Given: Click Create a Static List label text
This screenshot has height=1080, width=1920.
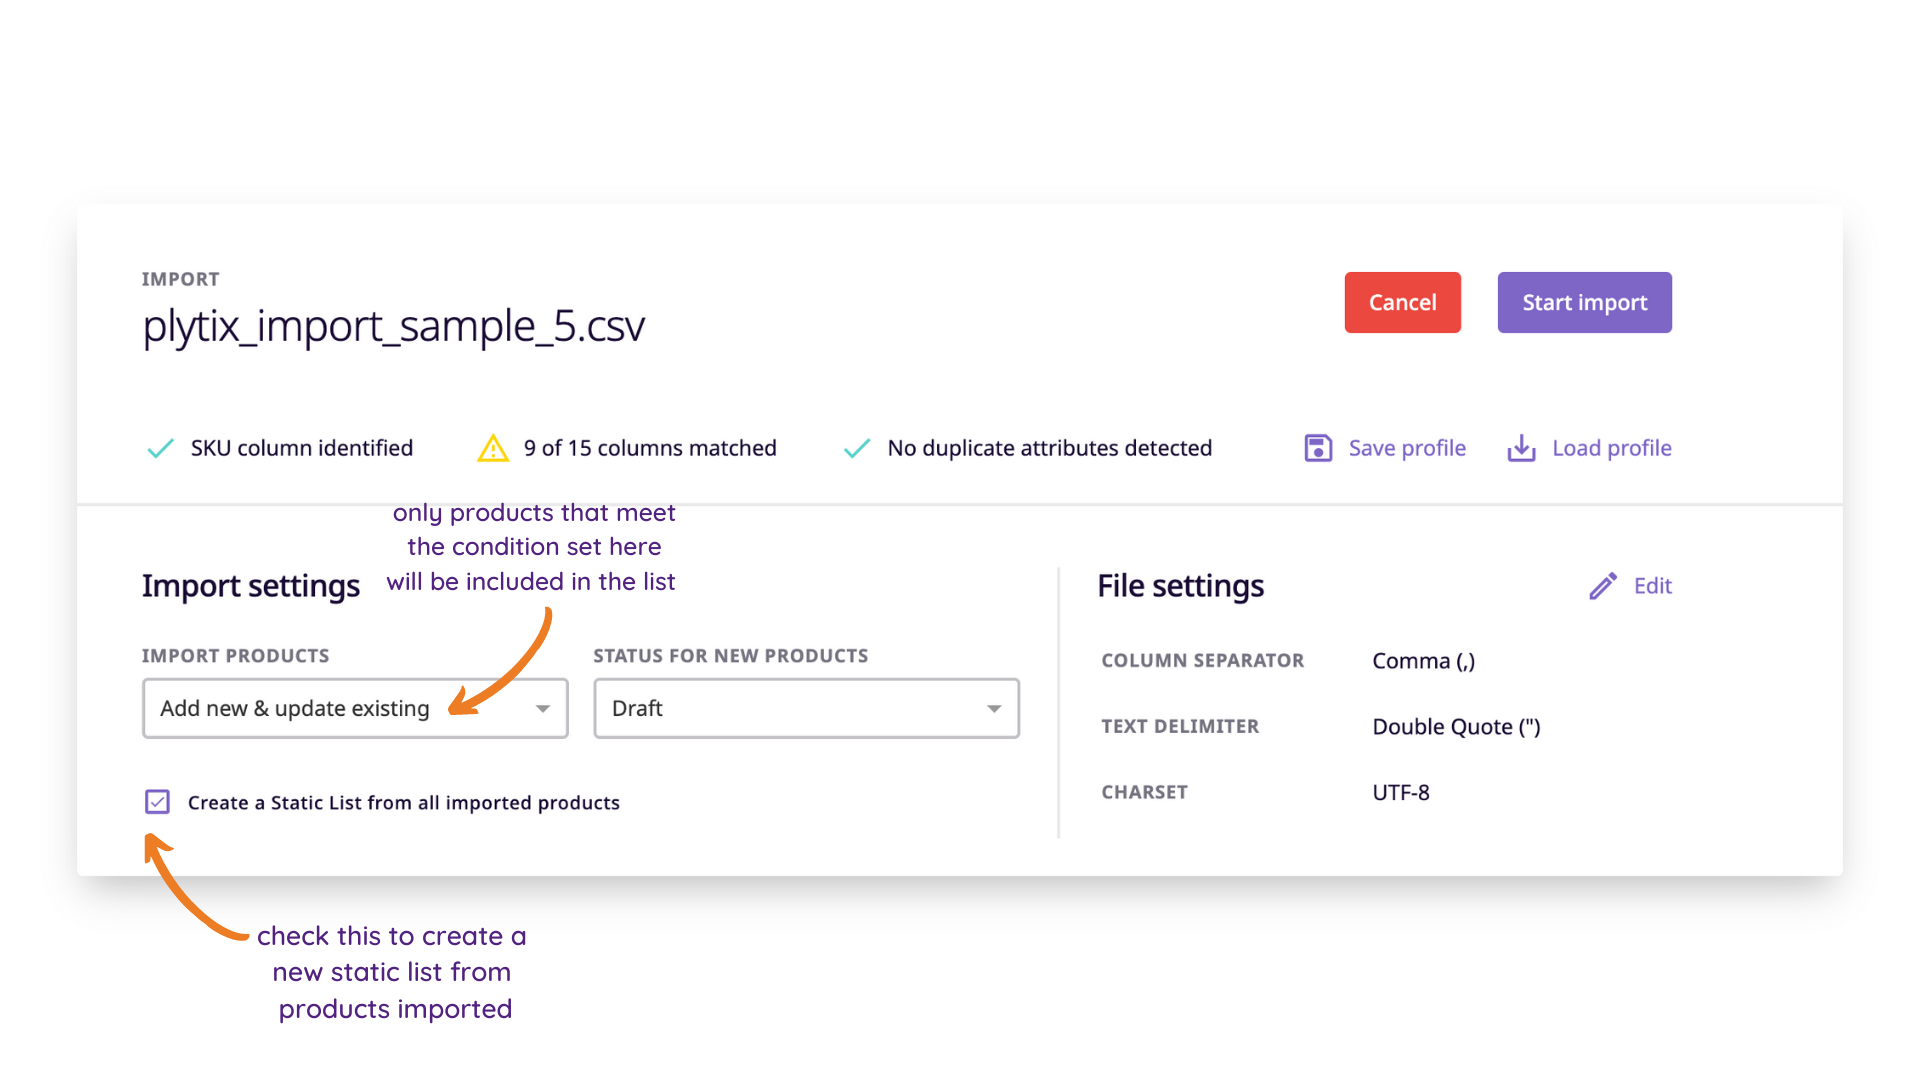Looking at the screenshot, I should coord(404,803).
